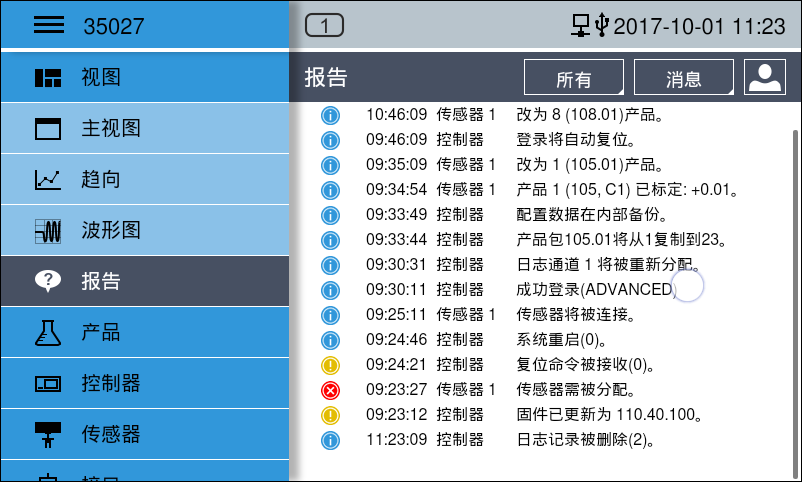Viewport: 802px width, 482px height.
Task: Click the sensor number 1 indicator
Action: click(x=324, y=26)
